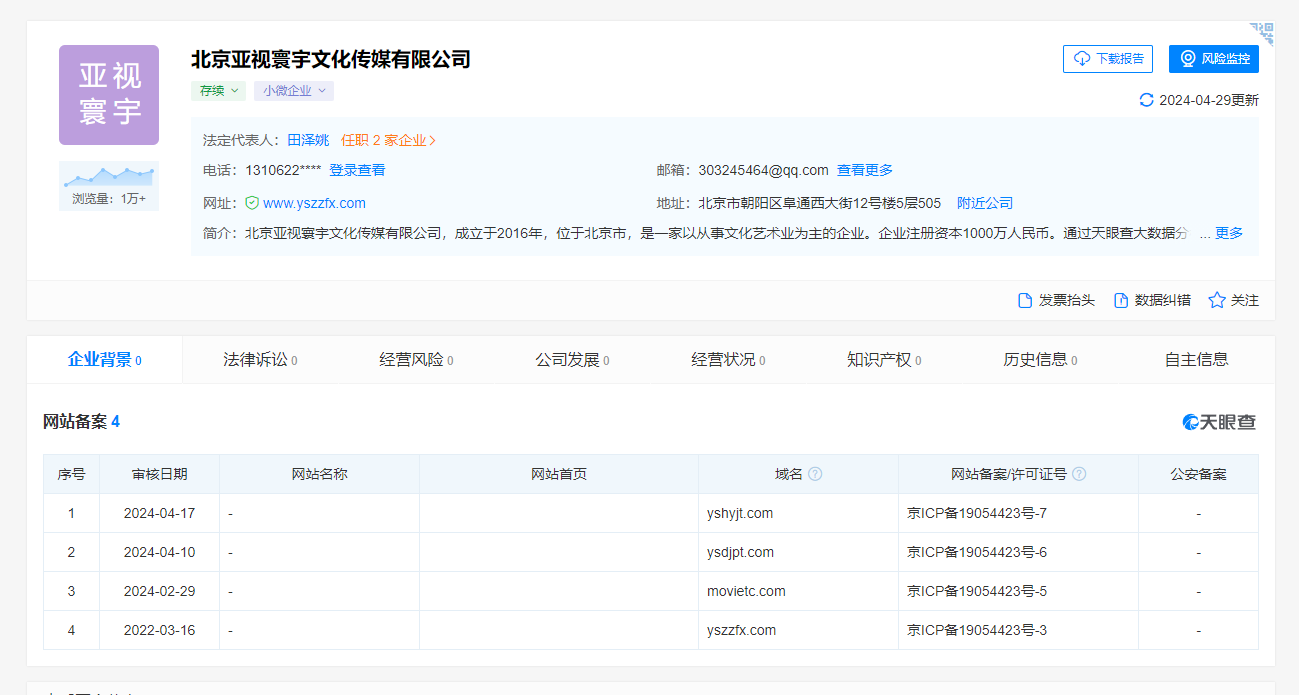Refresh the 2024-04-29 update icon
Viewport: 1299px width, 695px height.
[1146, 100]
